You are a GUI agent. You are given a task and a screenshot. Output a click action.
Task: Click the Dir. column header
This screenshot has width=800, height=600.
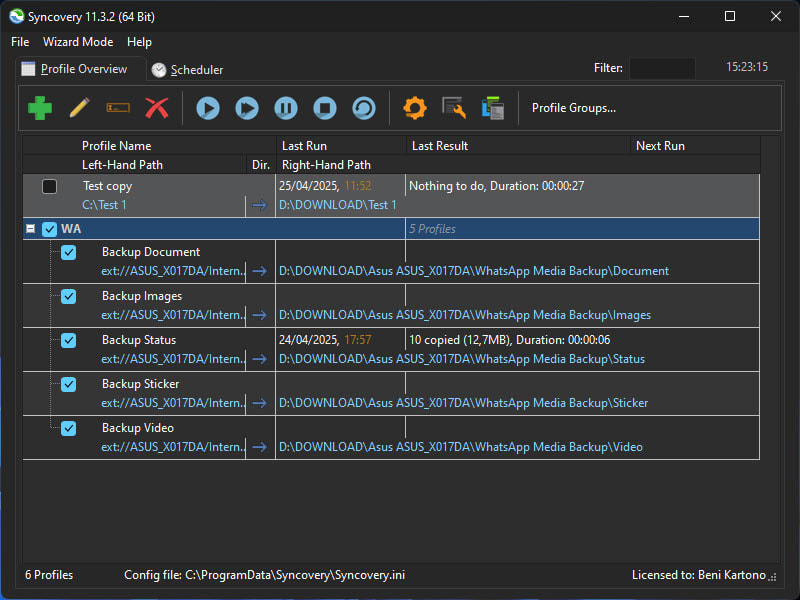[261, 165]
